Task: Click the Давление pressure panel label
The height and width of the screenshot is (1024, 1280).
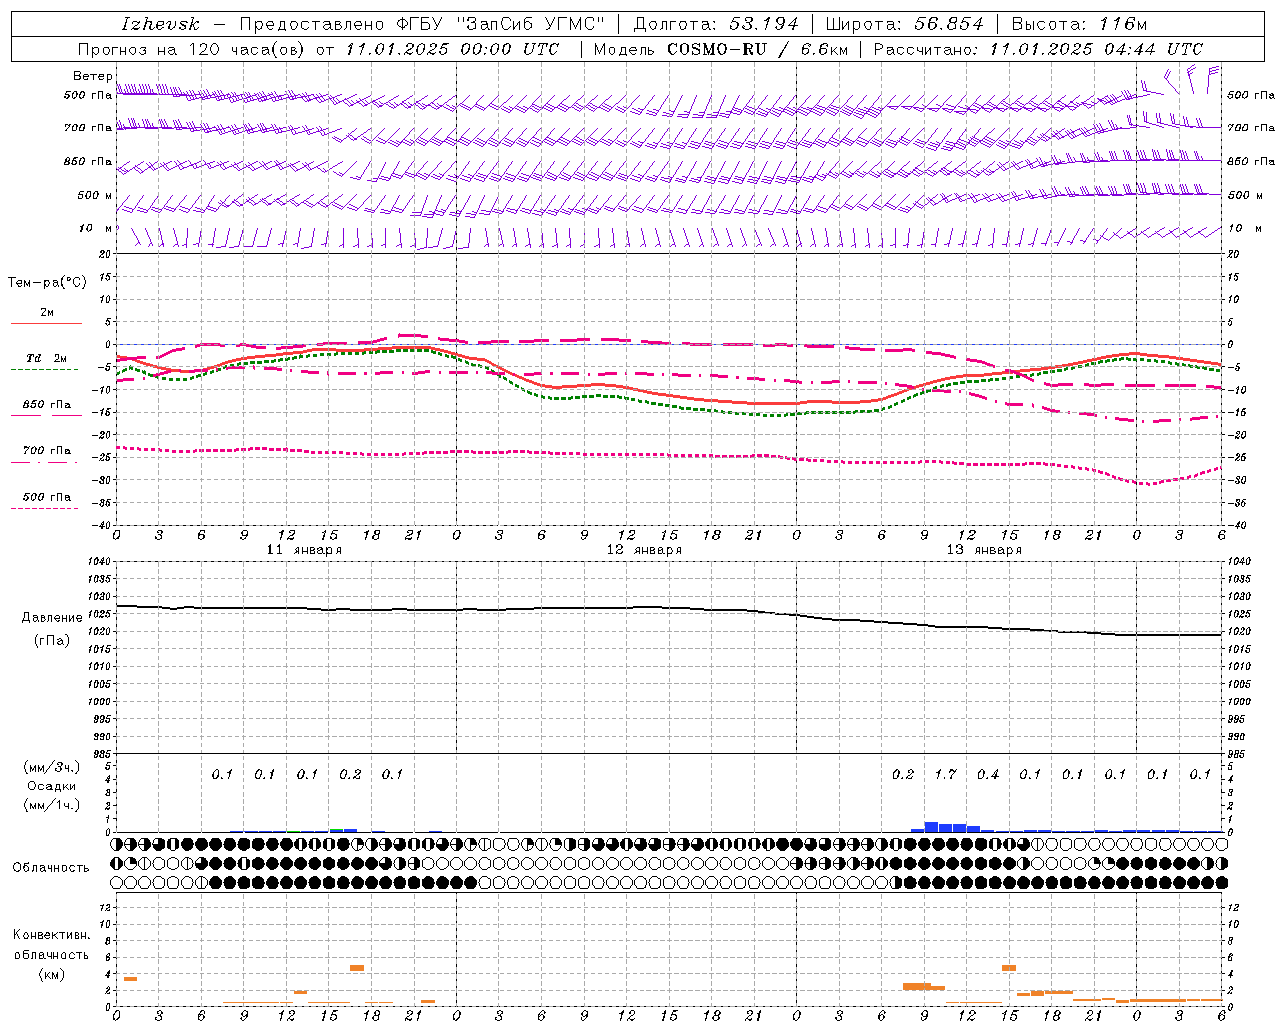Action: 52,618
